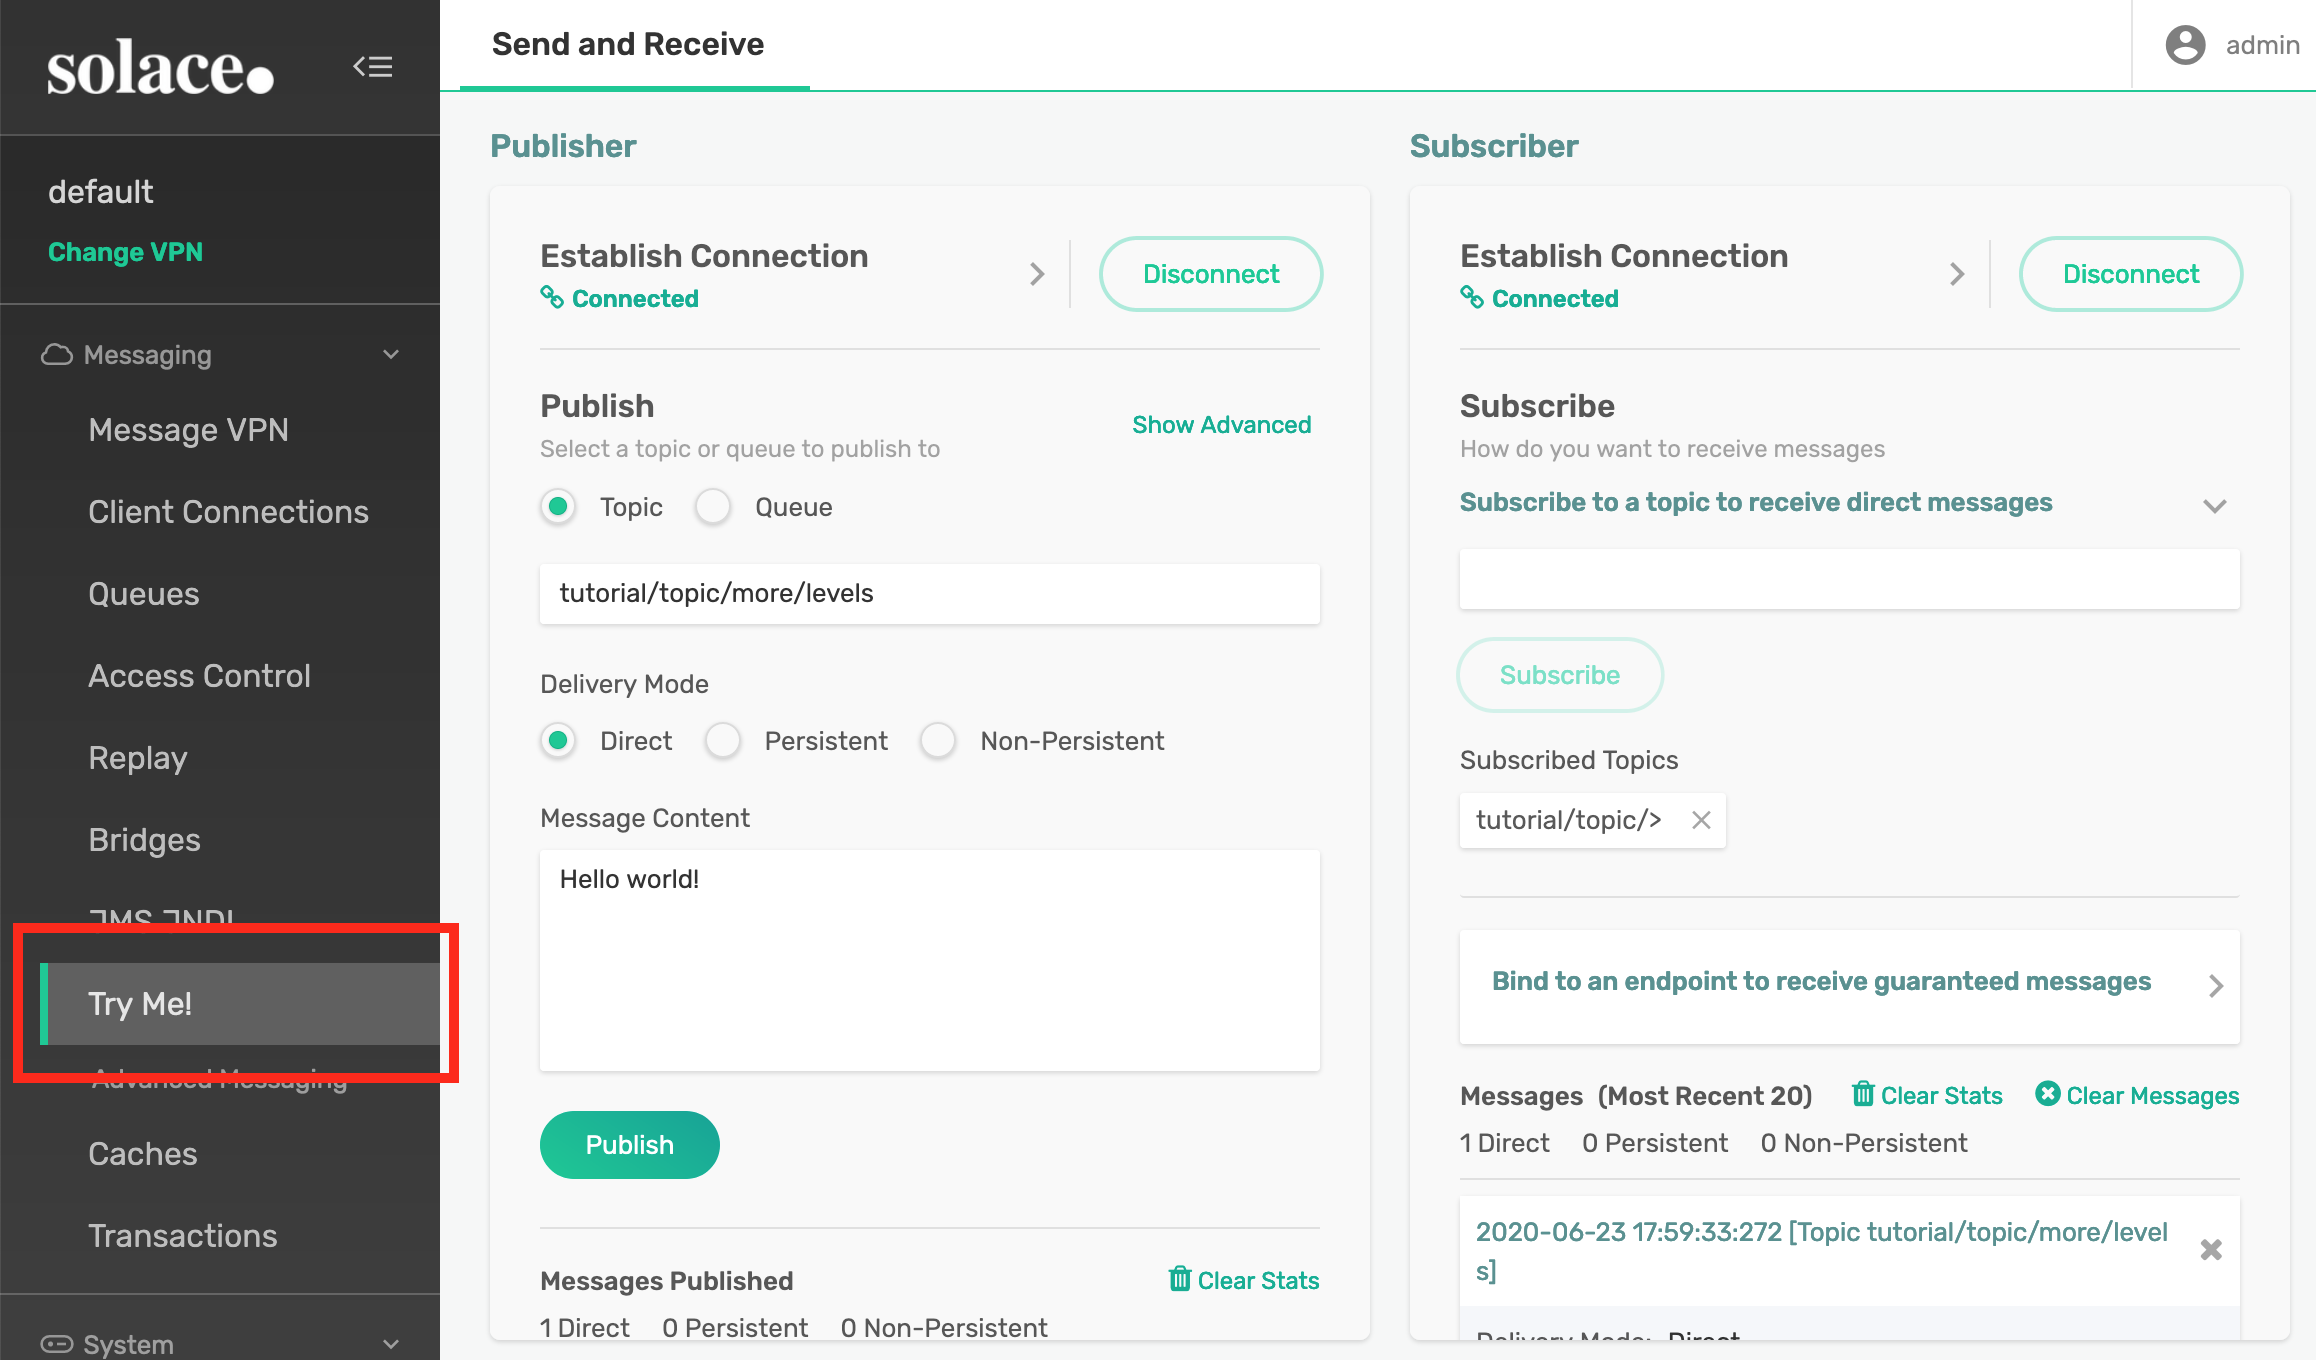The image size is (2316, 1360).
Task: Expand Bind to an endpoint section
Action: (x=2215, y=986)
